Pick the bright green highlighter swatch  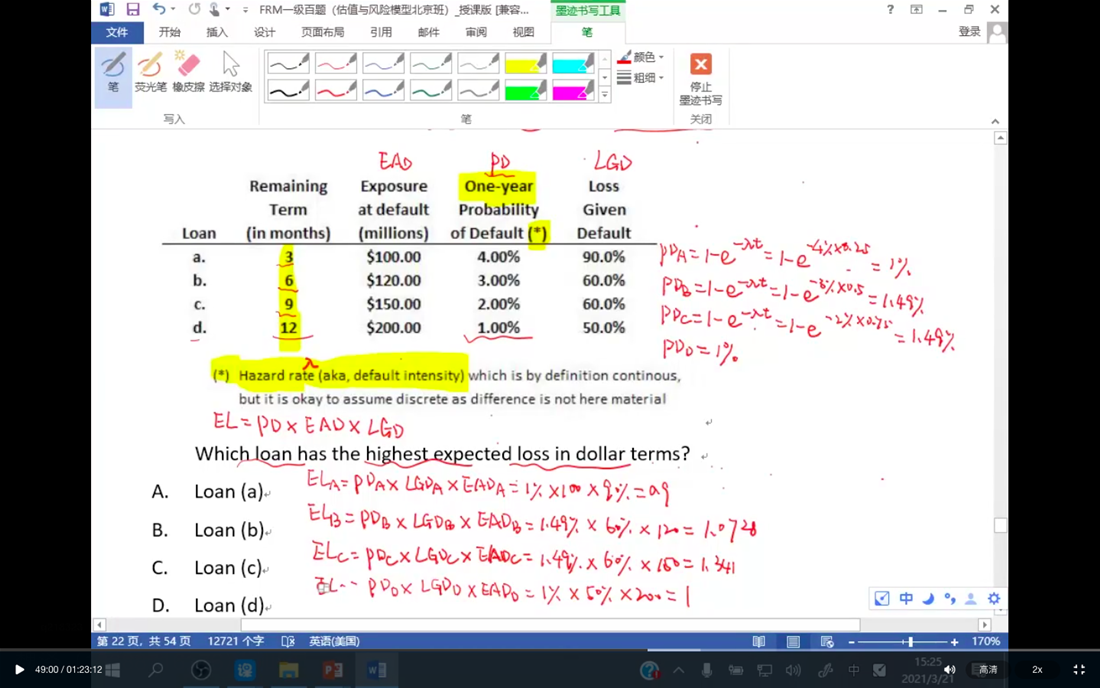click(x=525, y=90)
